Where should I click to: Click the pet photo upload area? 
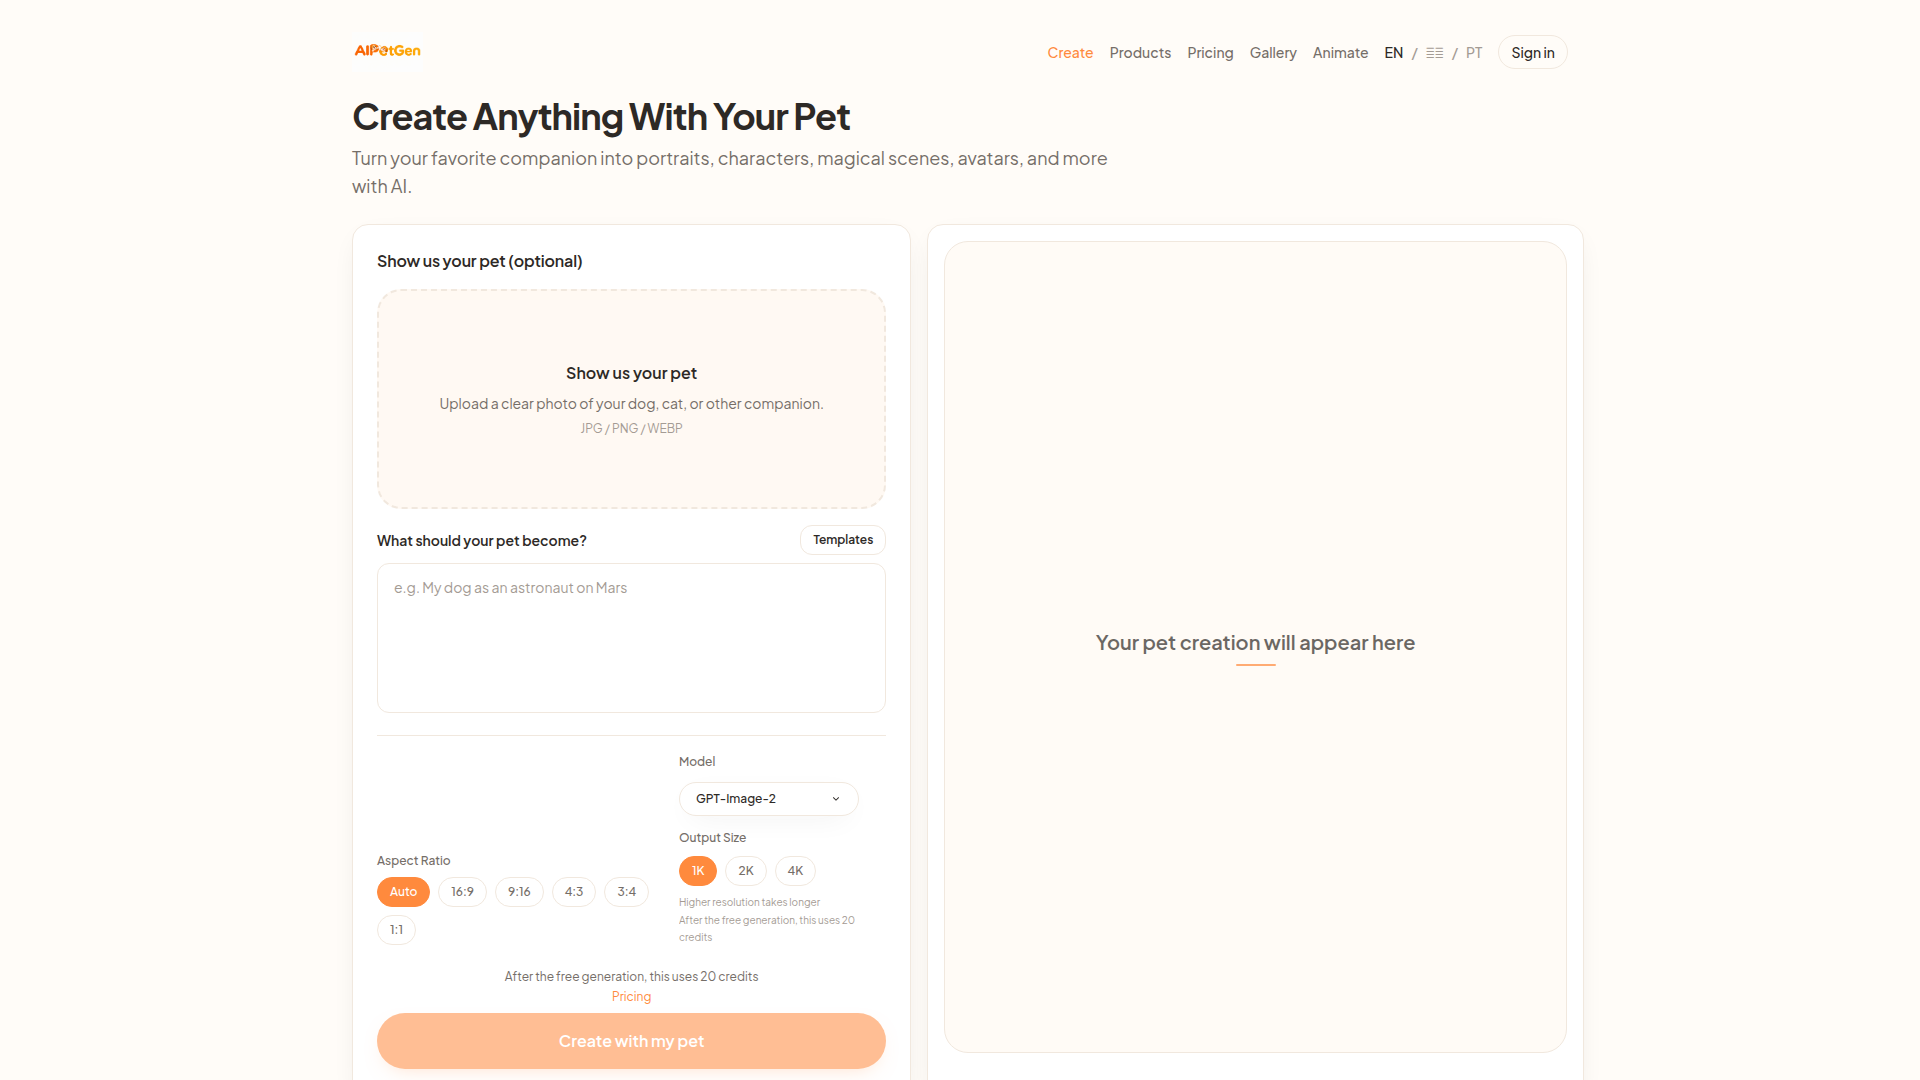pos(631,399)
